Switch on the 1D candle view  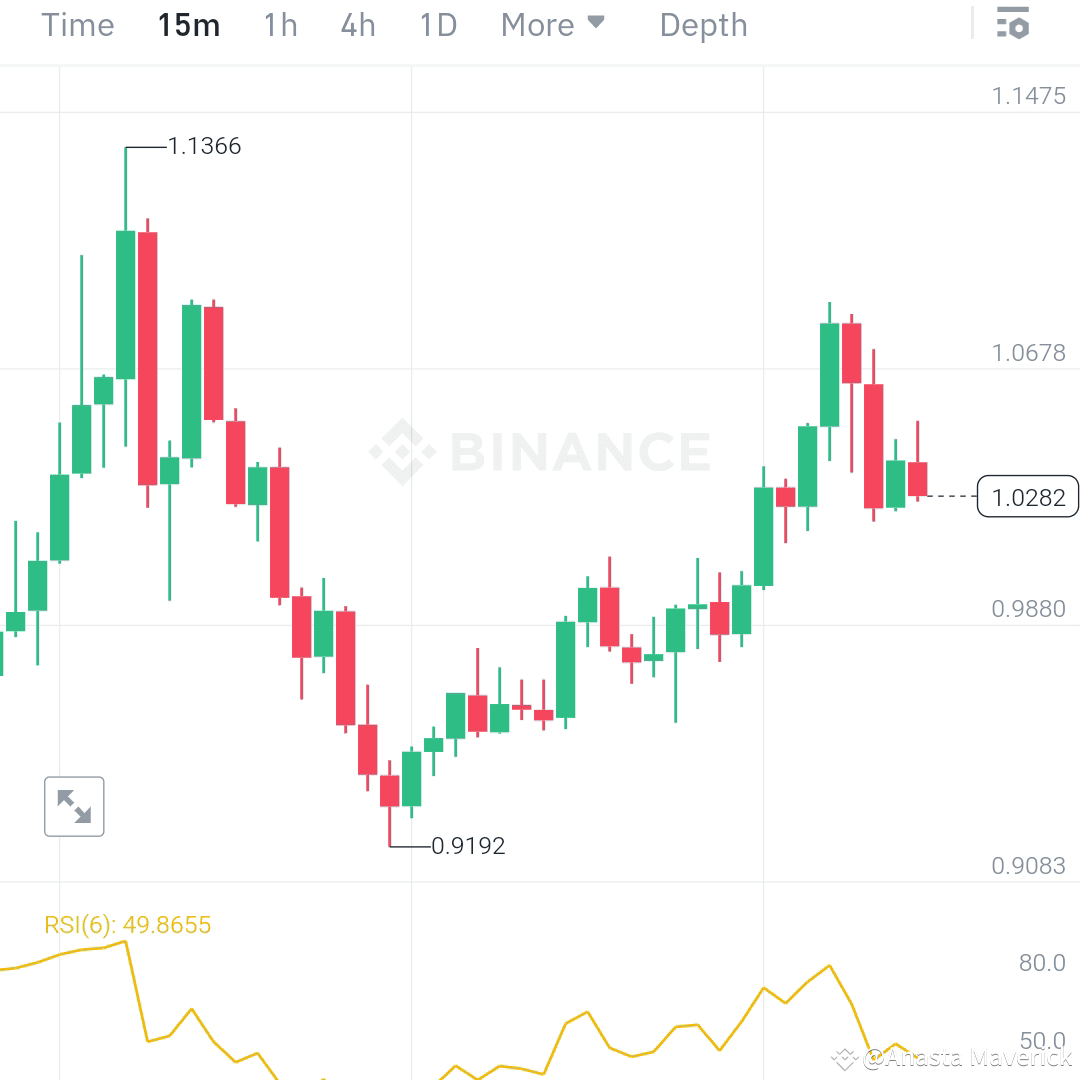437,25
